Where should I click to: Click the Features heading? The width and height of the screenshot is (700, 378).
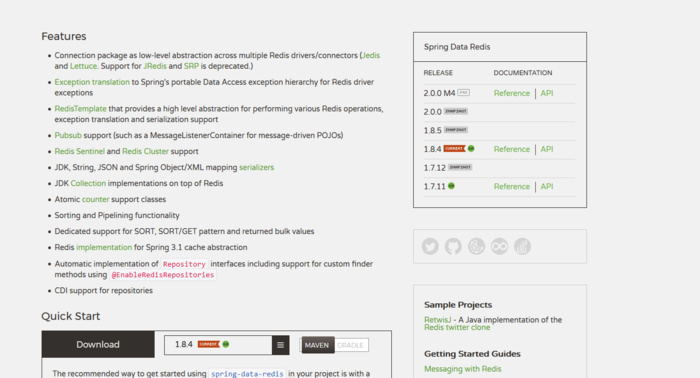click(64, 36)
